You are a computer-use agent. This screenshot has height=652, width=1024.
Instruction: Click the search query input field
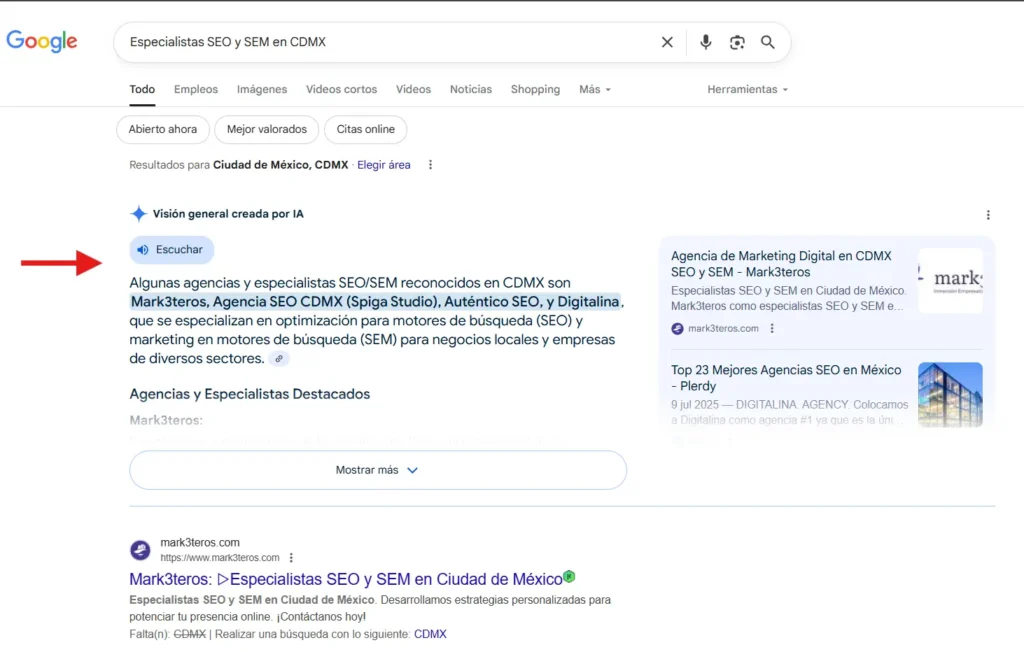(x=380, y=42)
